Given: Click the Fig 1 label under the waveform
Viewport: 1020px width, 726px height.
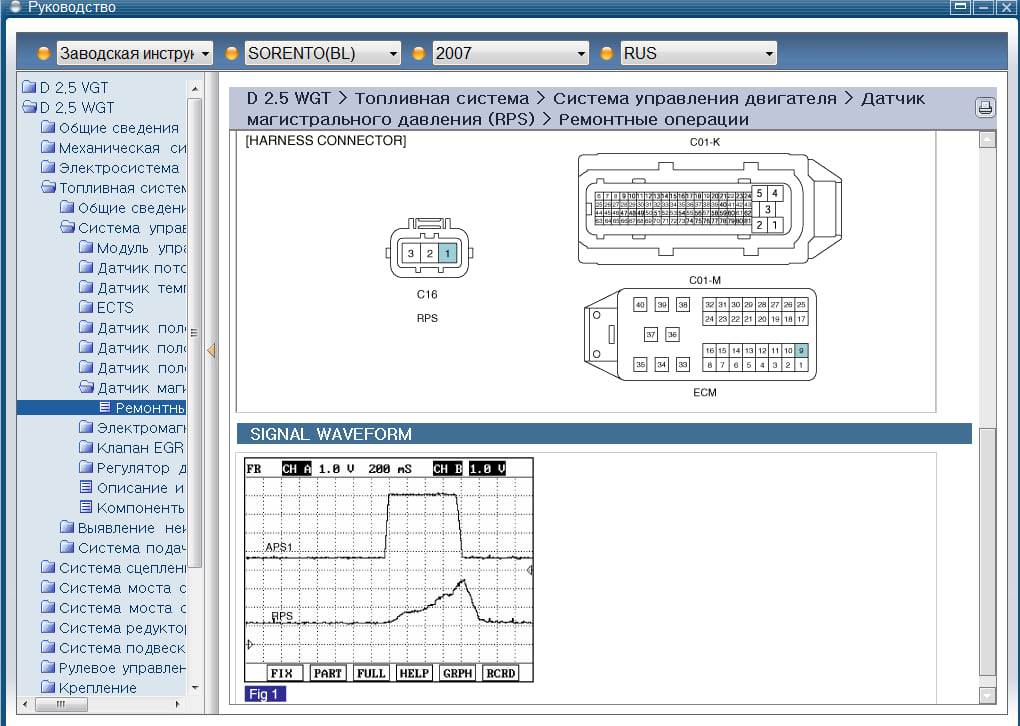Looking at the screenshot, I should coord(265,694).
